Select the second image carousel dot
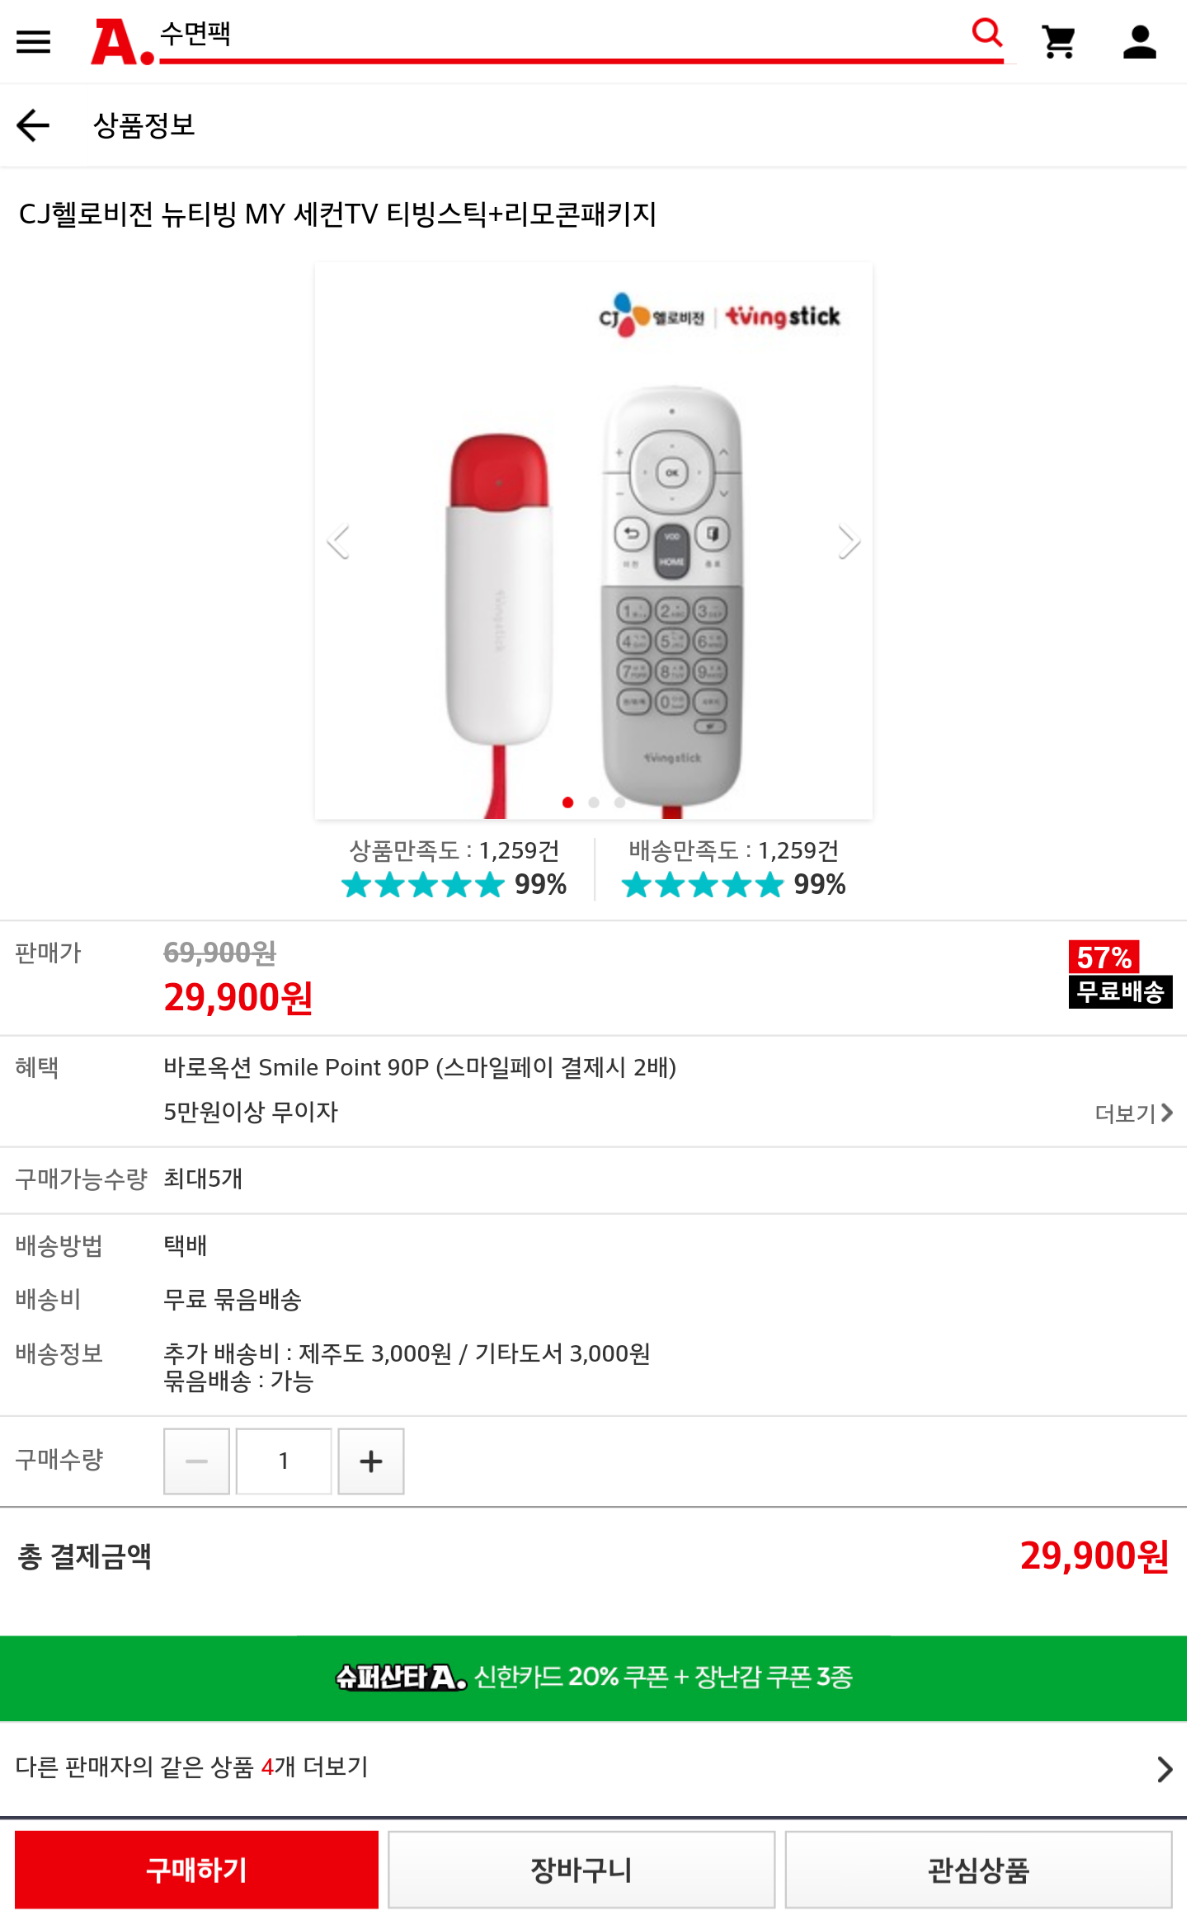This screenshot has height=1920, width=1187. click(x=594, y=802)
